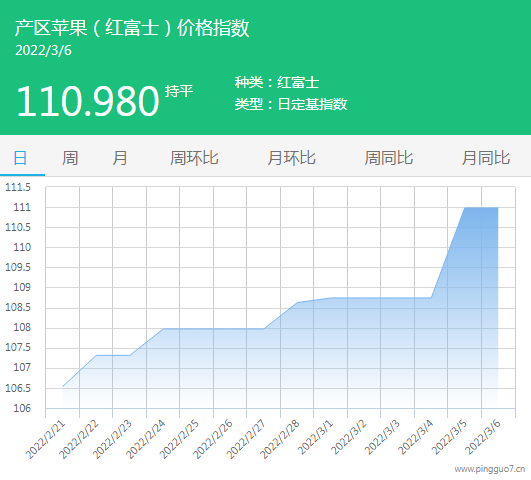Viewport: 531px width, 480px height.
Task: Click the www.pingguo7.cn watermark link
Action: pos(490,469)
